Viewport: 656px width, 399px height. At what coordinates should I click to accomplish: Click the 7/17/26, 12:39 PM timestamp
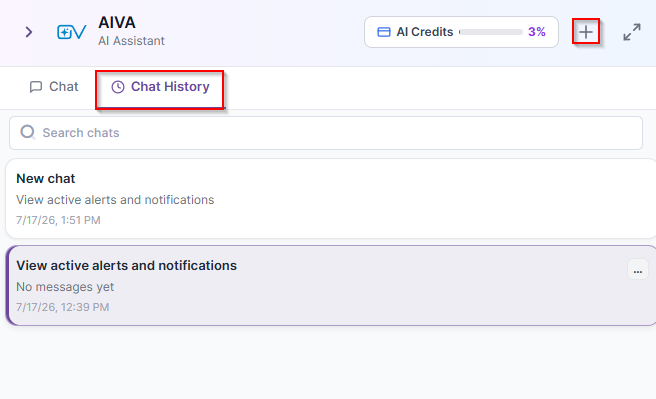pos(63,307)
